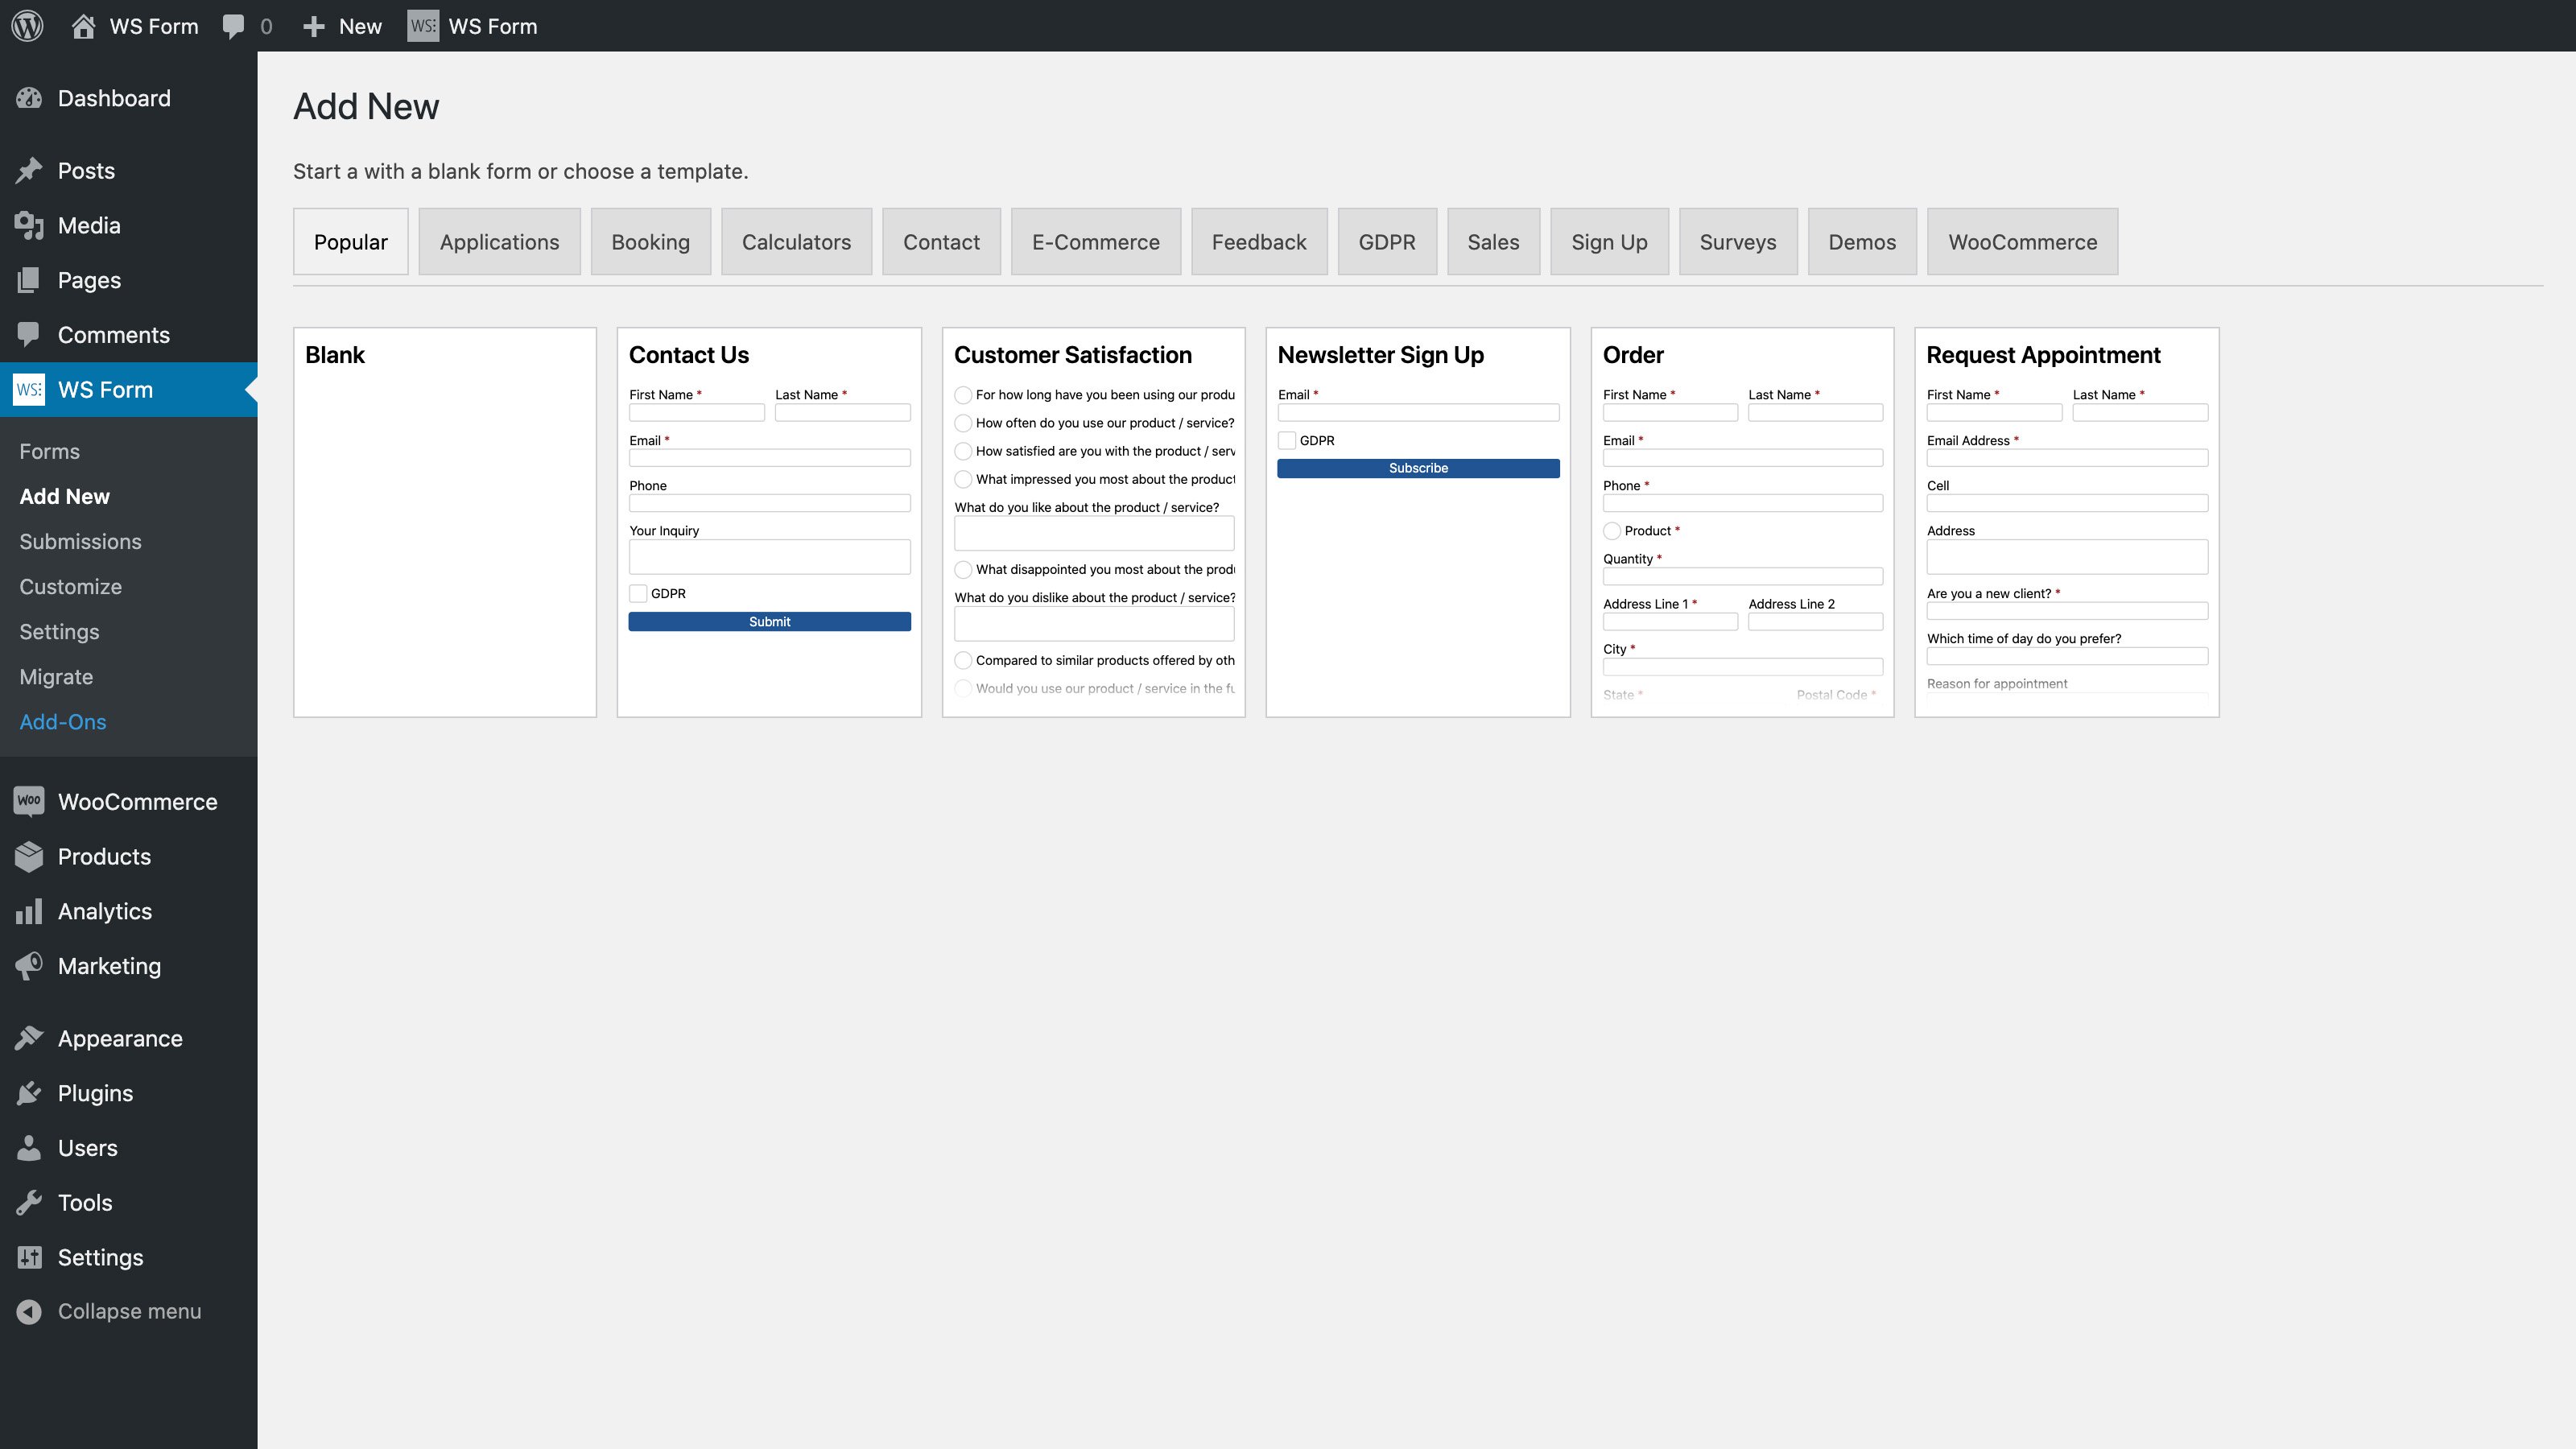Image resolution: width=2576 pixels, height=1449 pixels.
Task: Click 'Are you a new client?' field
Action: click(2067, 611)
